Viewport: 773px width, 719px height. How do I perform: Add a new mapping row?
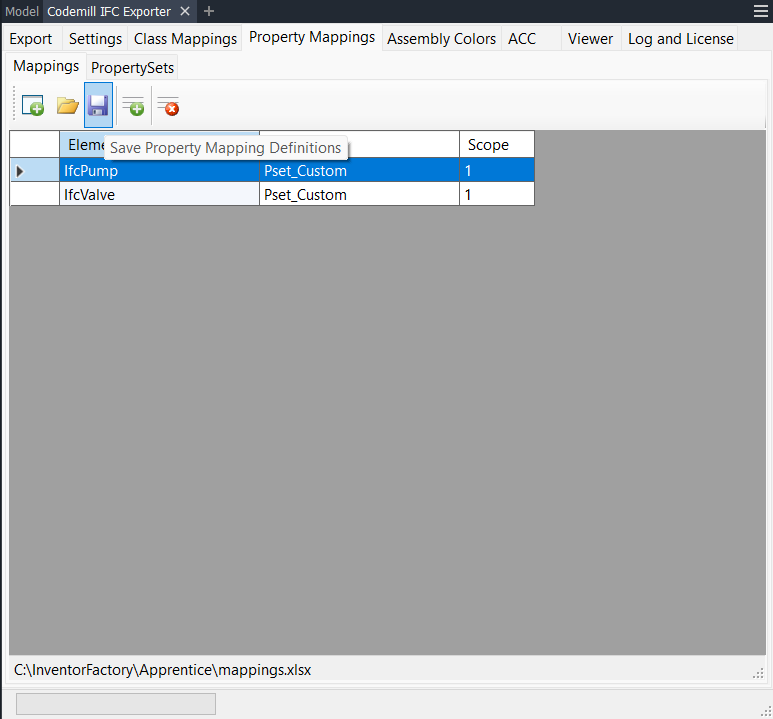point(133,106)
